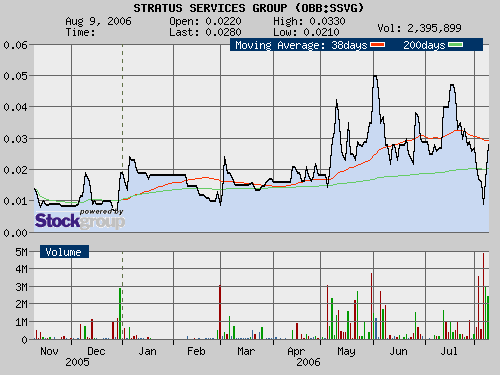
Task: Click the 'Open: 0.0220' value
Action: click(x=205, y=21)
